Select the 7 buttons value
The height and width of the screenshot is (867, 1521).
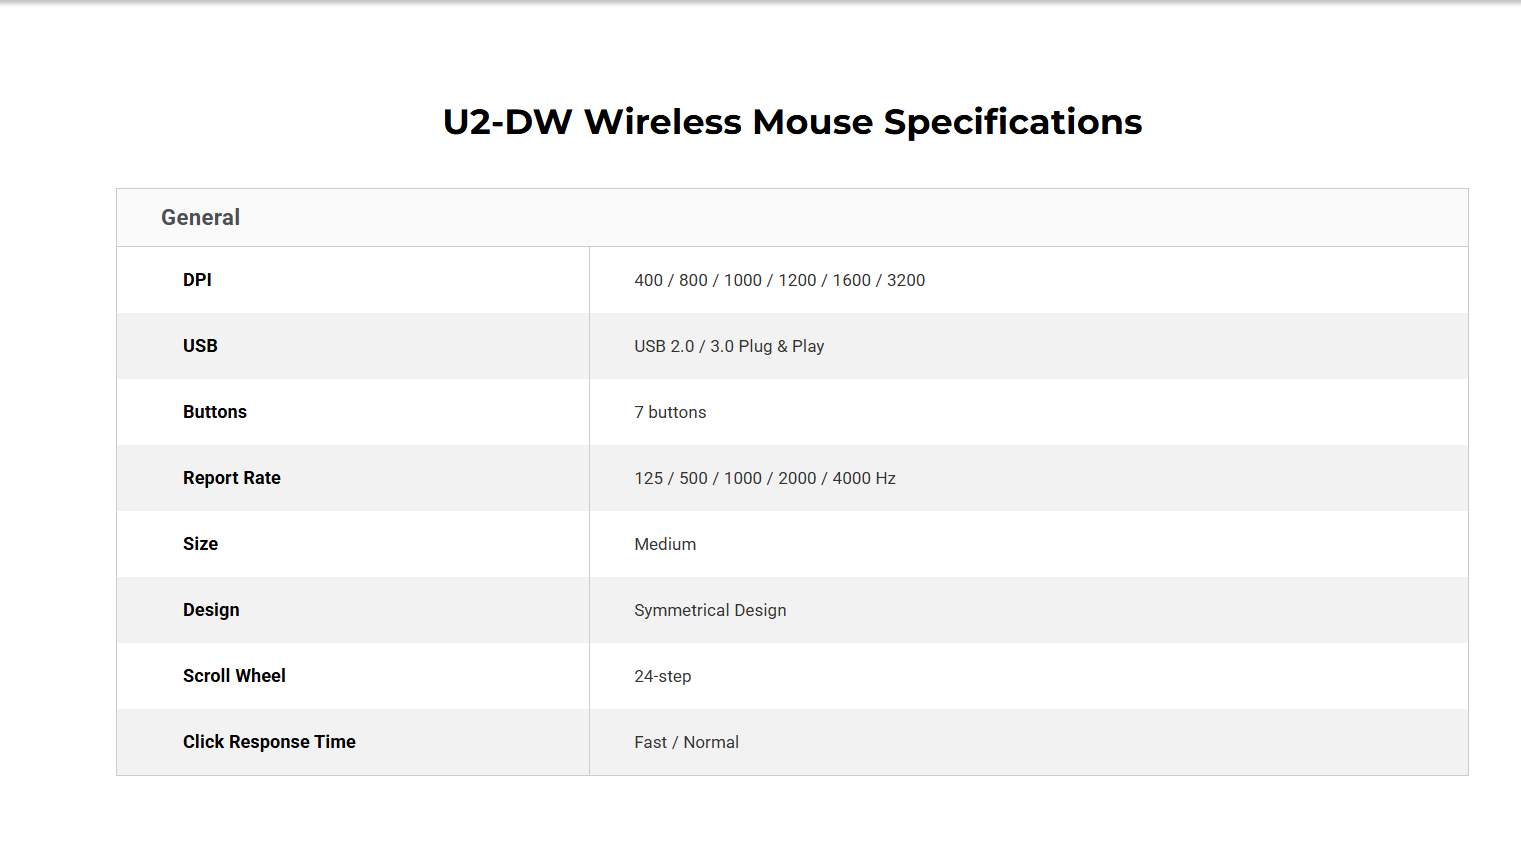pos(670,412)
